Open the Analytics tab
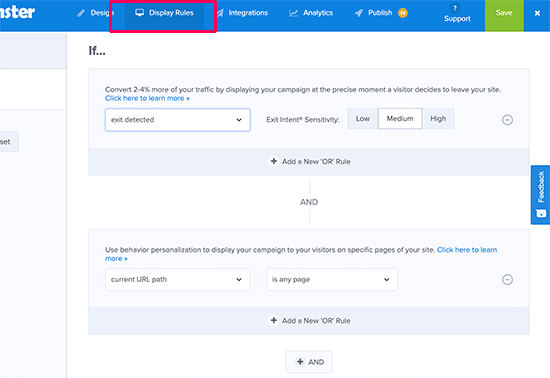 (x=311, y=13)
